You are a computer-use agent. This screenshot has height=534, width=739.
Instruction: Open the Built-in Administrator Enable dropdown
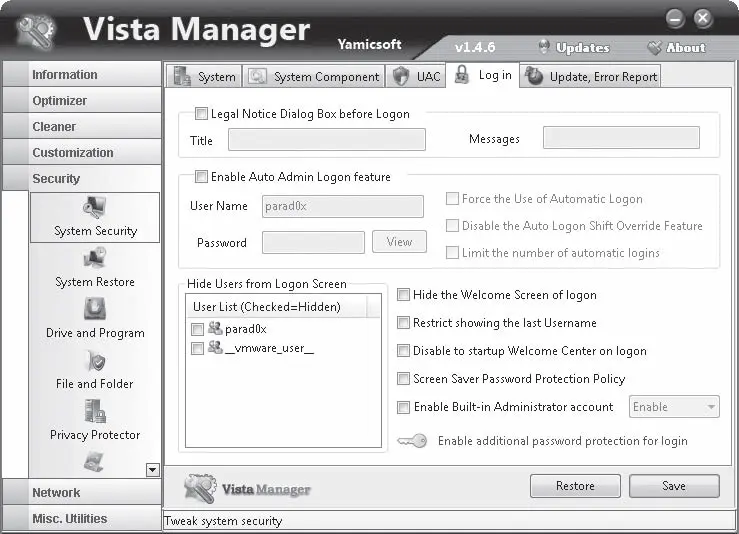click(x=674, y=407)
